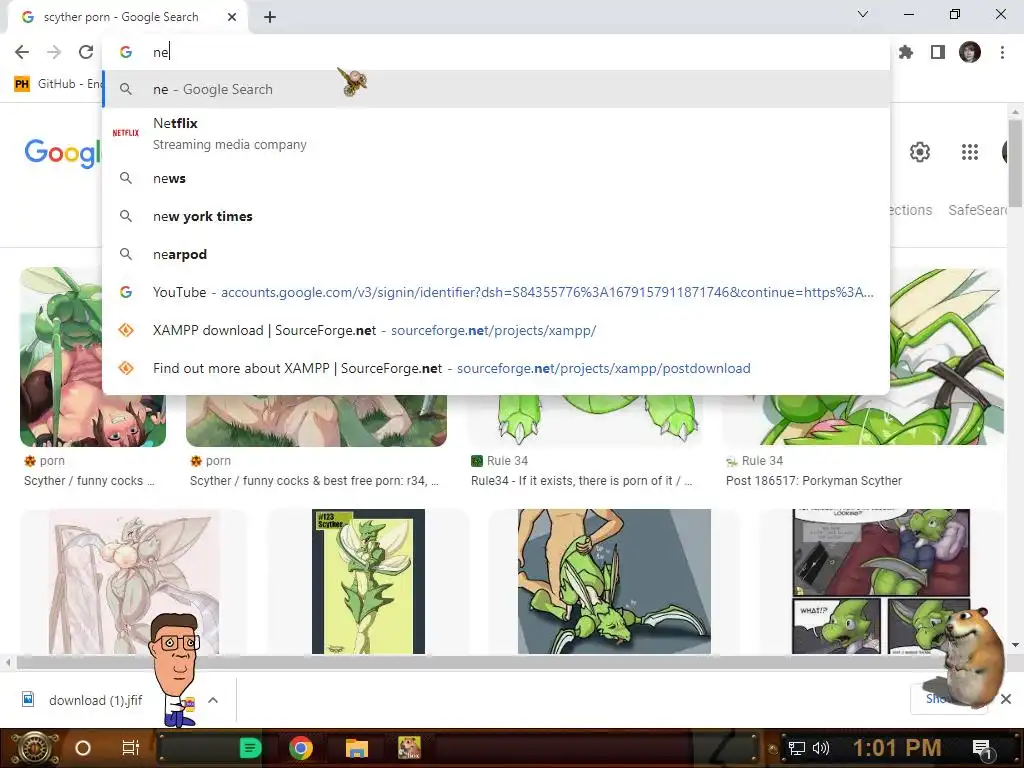
Task: Open 'Find out more about XAMPP' suggestion
Action: [x=496, y=368]
